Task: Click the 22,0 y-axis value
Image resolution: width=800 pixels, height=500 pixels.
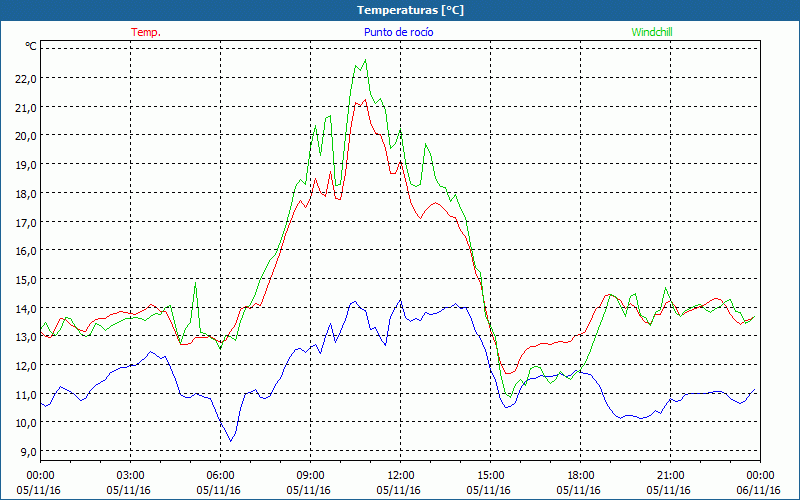Action: click(x=27, y=78)
